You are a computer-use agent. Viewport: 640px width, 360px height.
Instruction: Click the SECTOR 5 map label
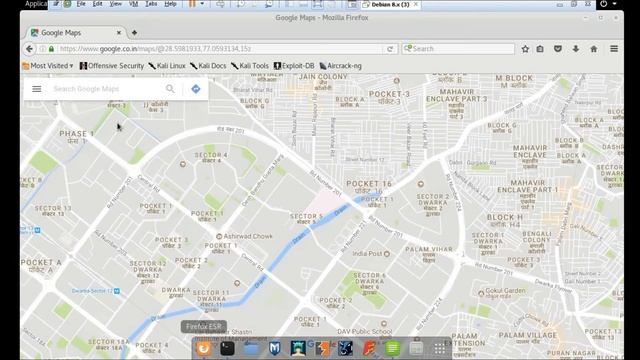(307, 216)
